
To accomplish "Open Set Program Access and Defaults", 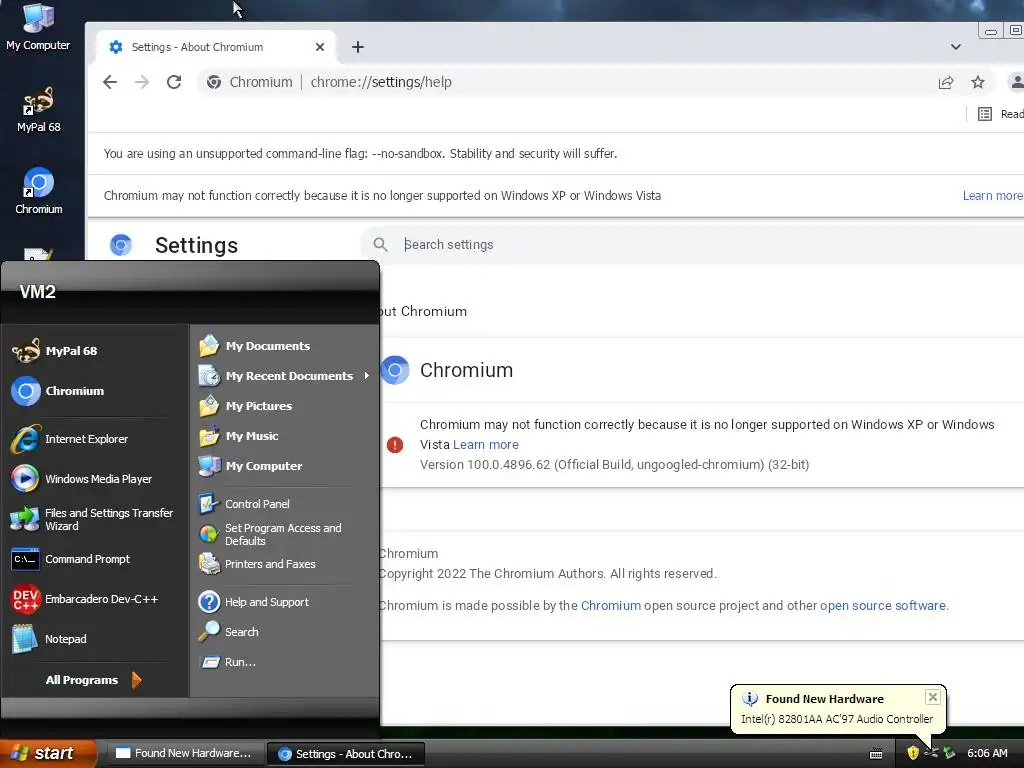I will (285, 534).
